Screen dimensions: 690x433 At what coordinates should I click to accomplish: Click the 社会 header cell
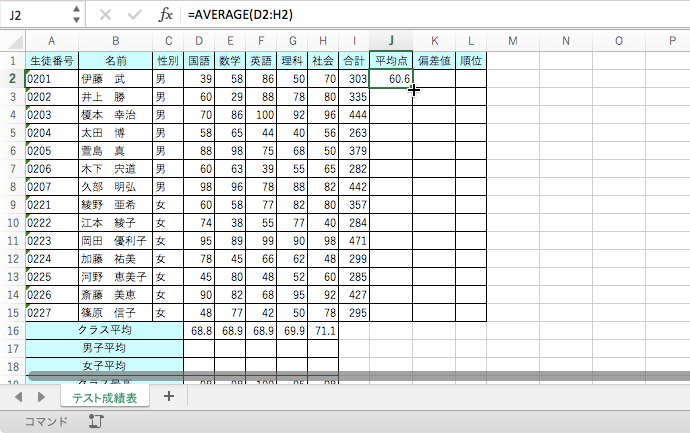click(x=323, y=61)
